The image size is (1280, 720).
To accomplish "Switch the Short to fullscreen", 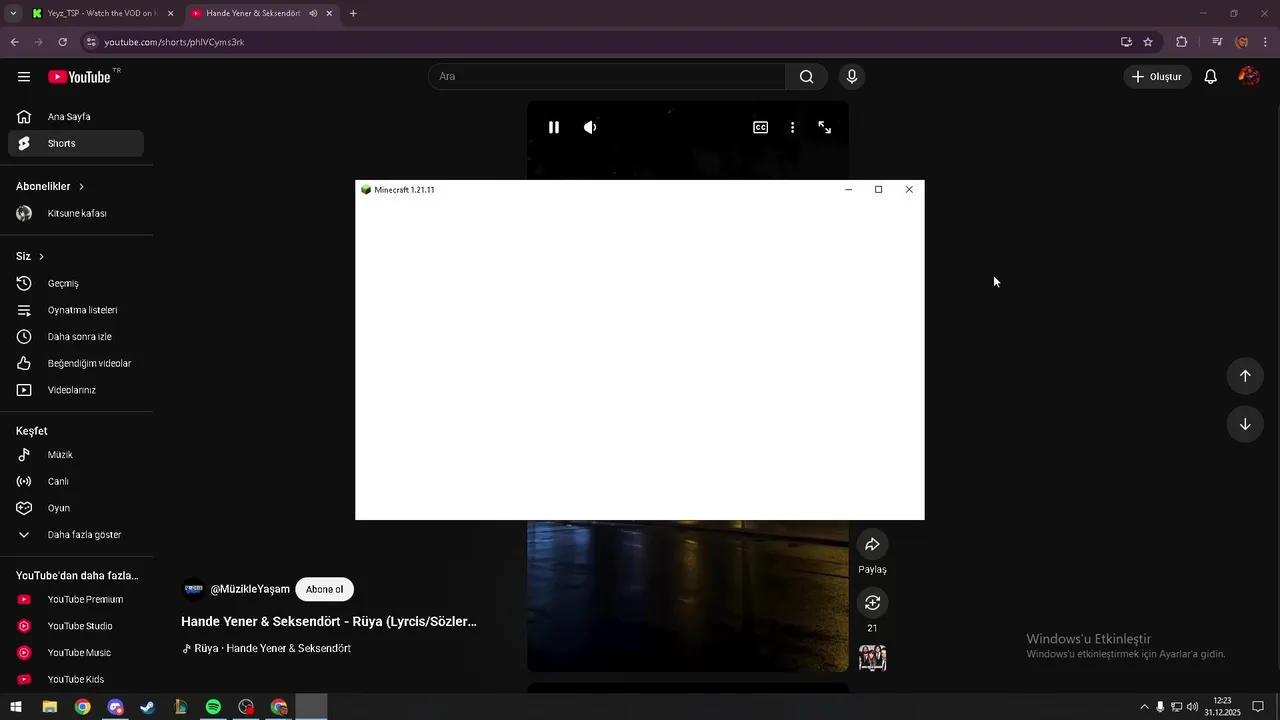I will click(824, 127).
